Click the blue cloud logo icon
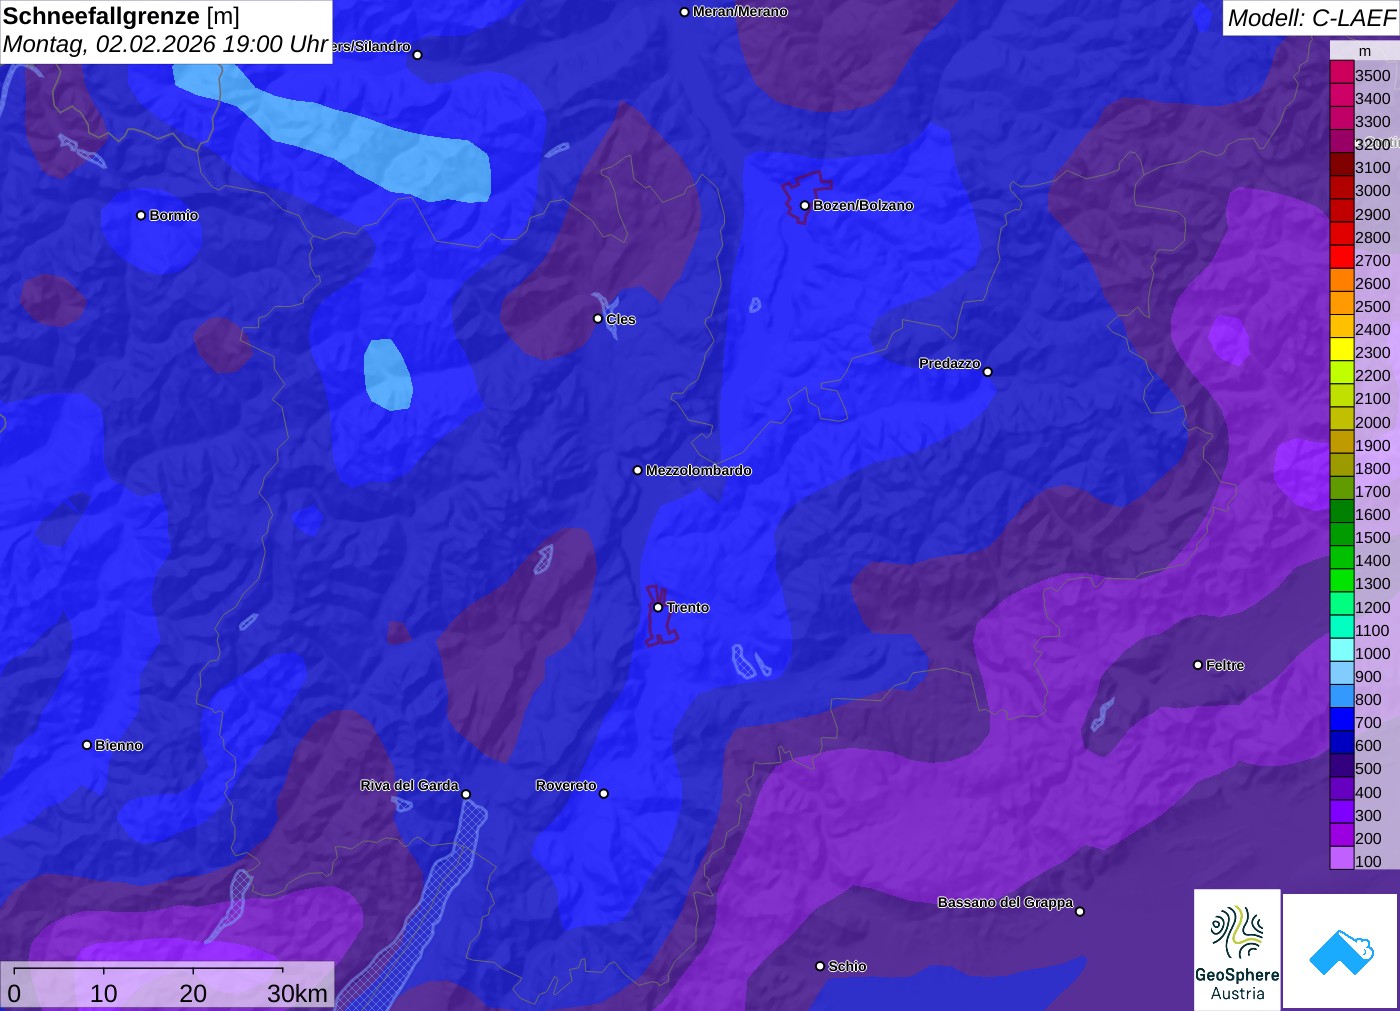 (x=1340, y=951)
